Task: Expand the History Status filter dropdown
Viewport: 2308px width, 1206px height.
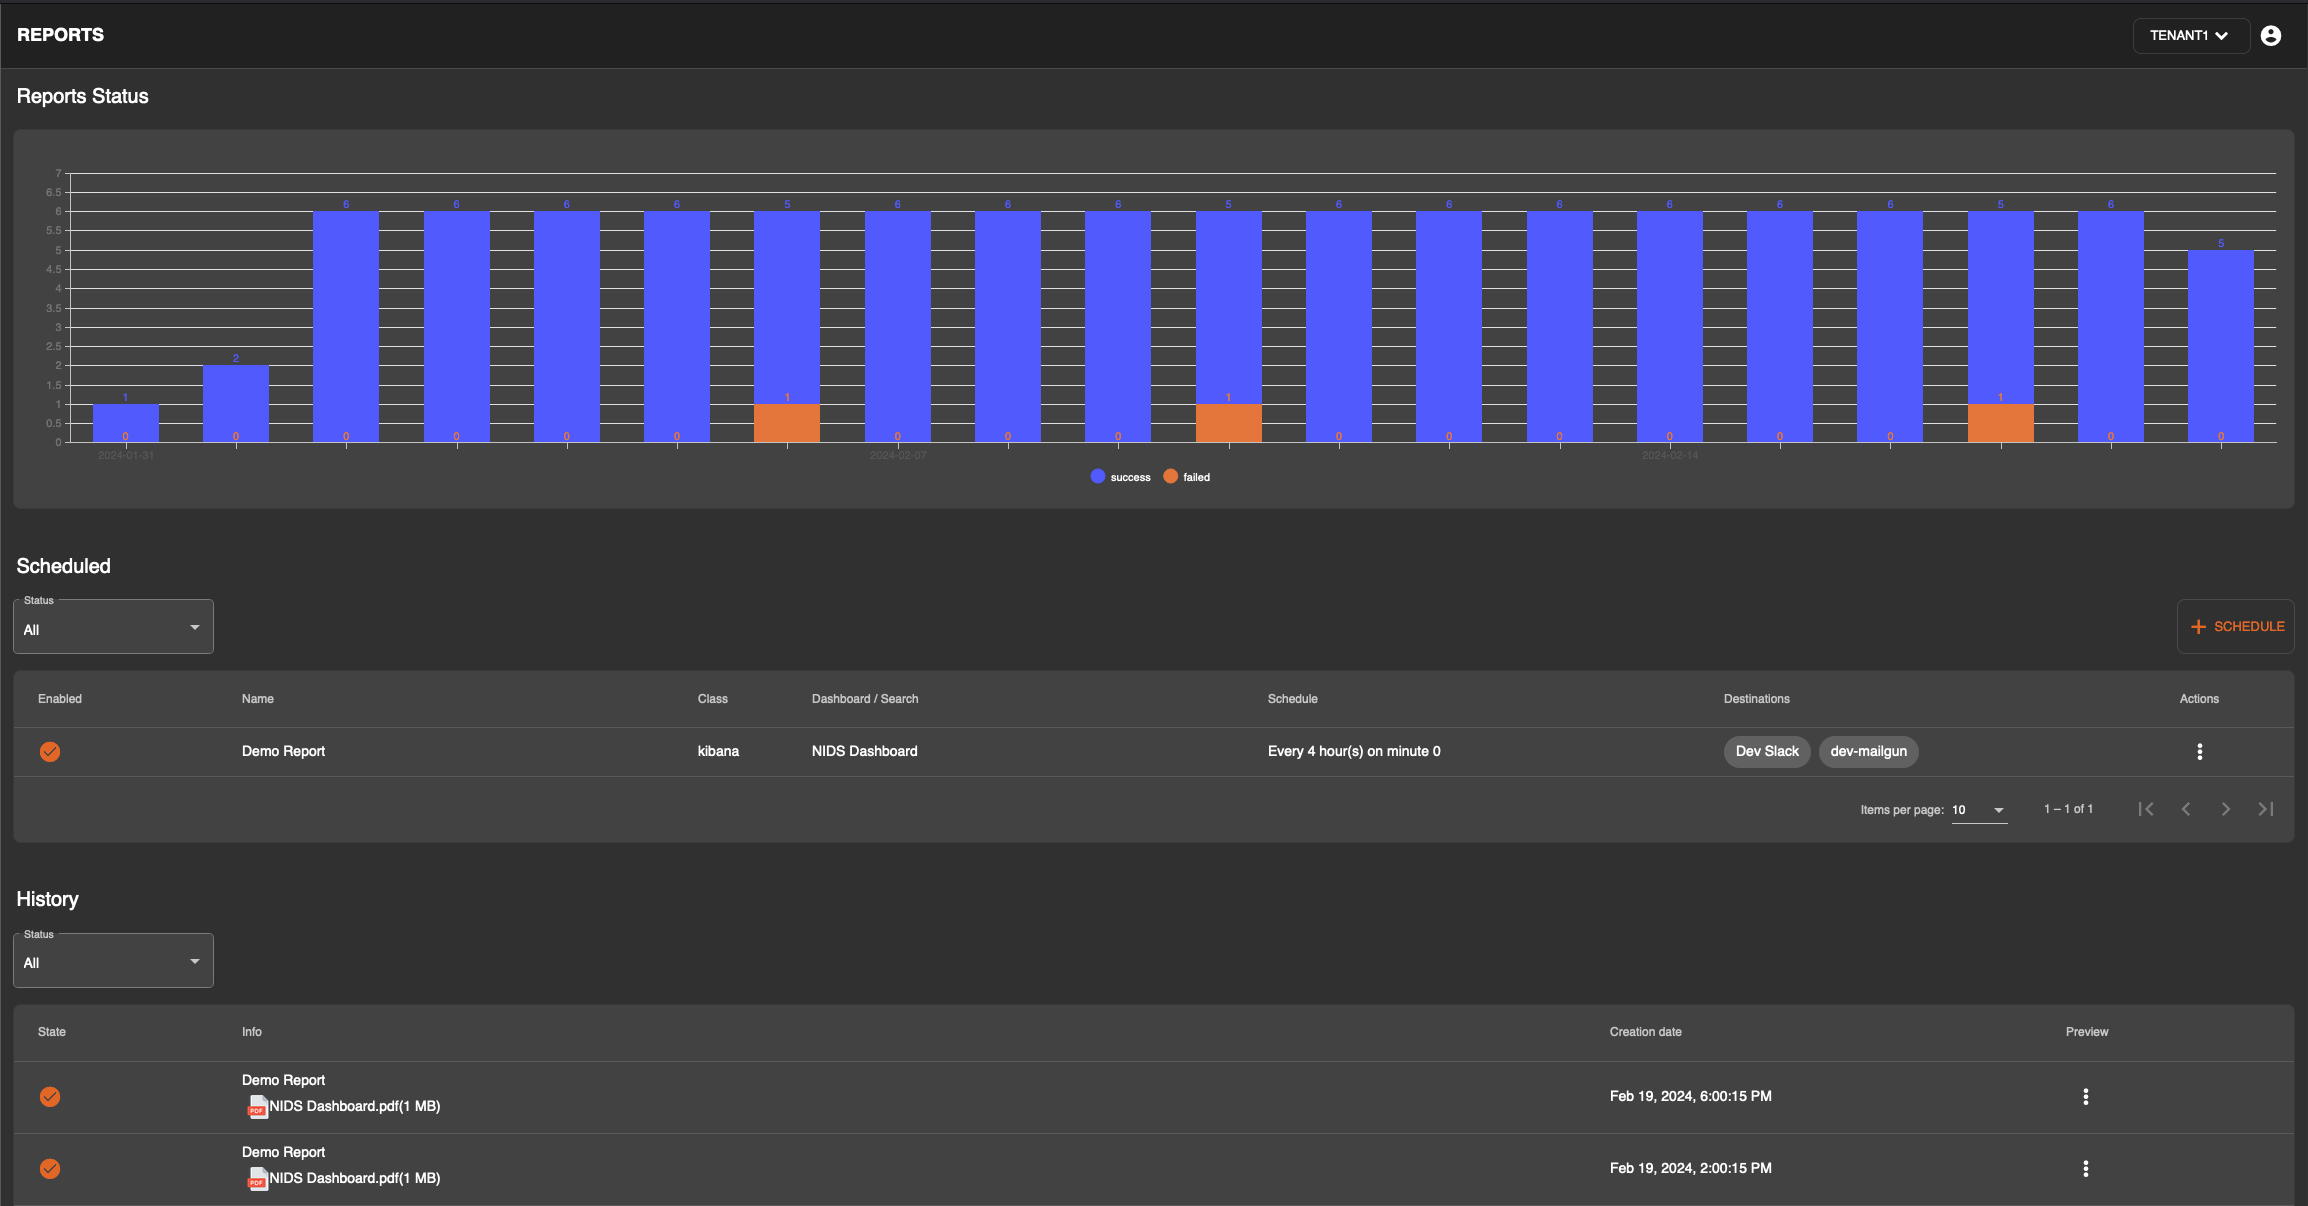Action: (113, 962)
